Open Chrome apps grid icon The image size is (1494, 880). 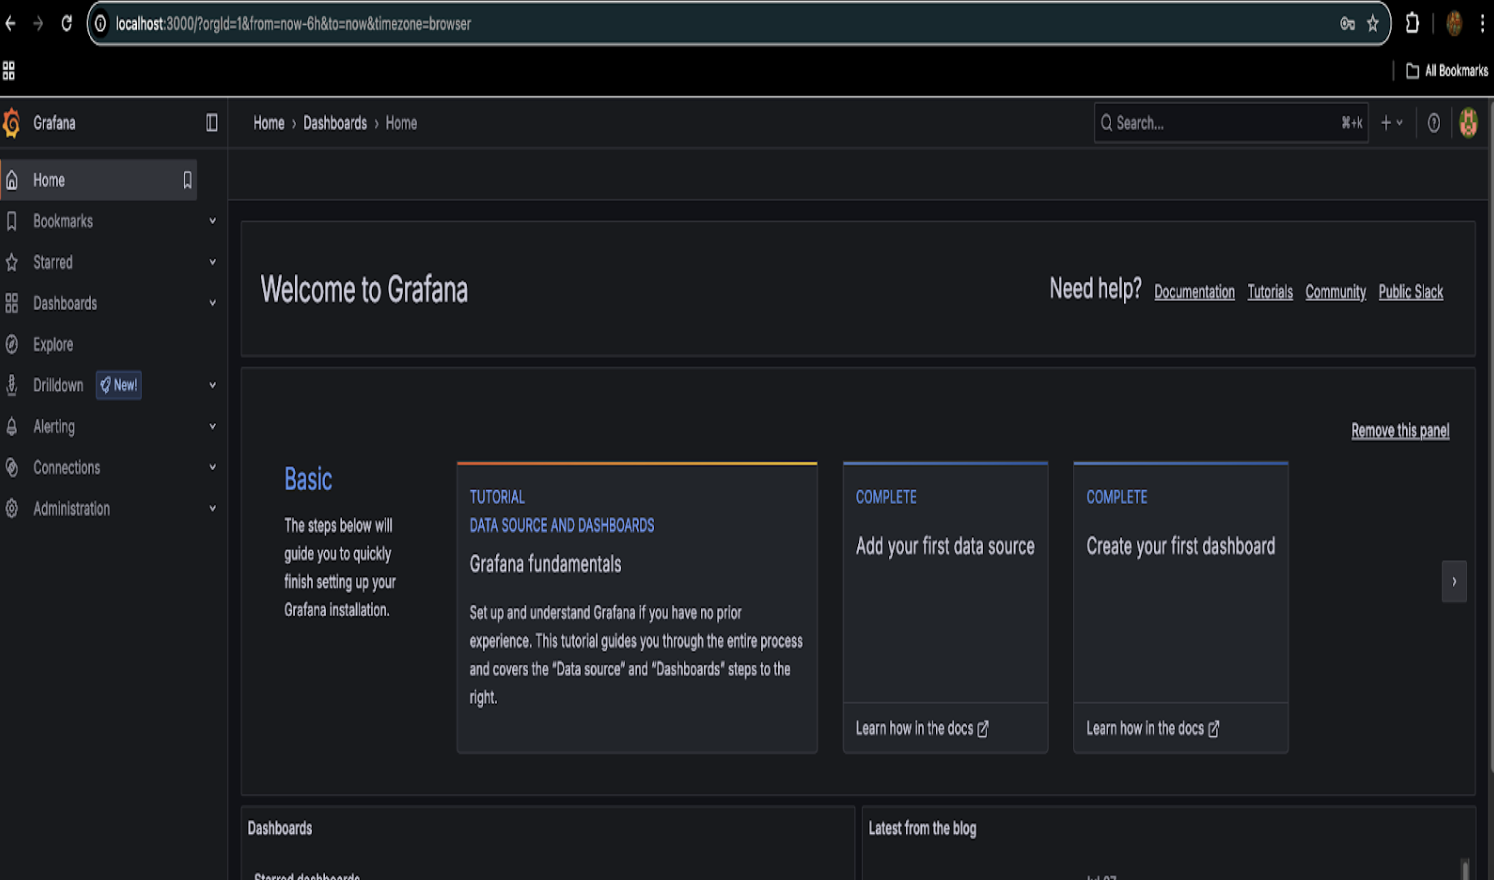[x=9, y=71]
